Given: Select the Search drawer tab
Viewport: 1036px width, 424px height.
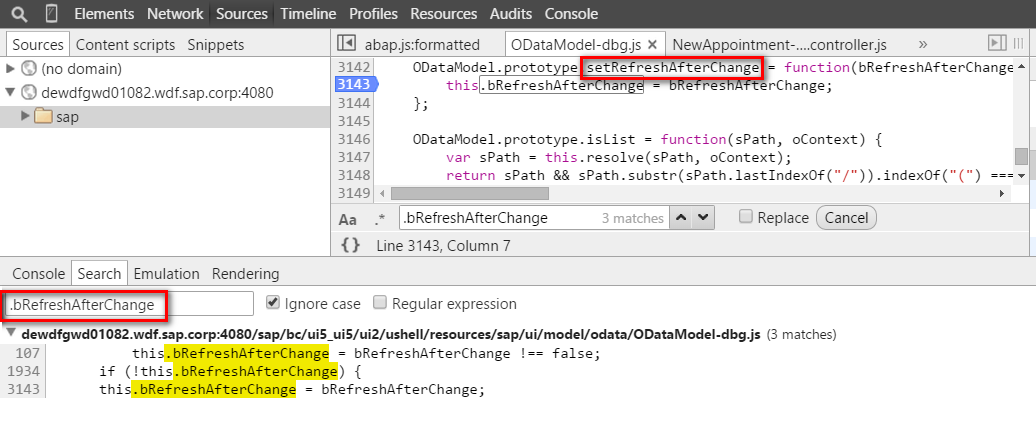Looking at the screenshot, I should point(99,273).
